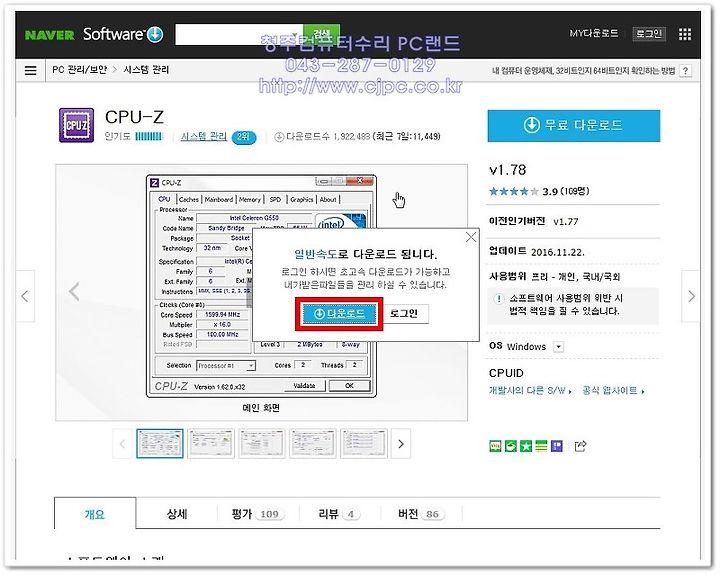Click the green star bookmark share icon
720x575 pixels.
[526, 446]
